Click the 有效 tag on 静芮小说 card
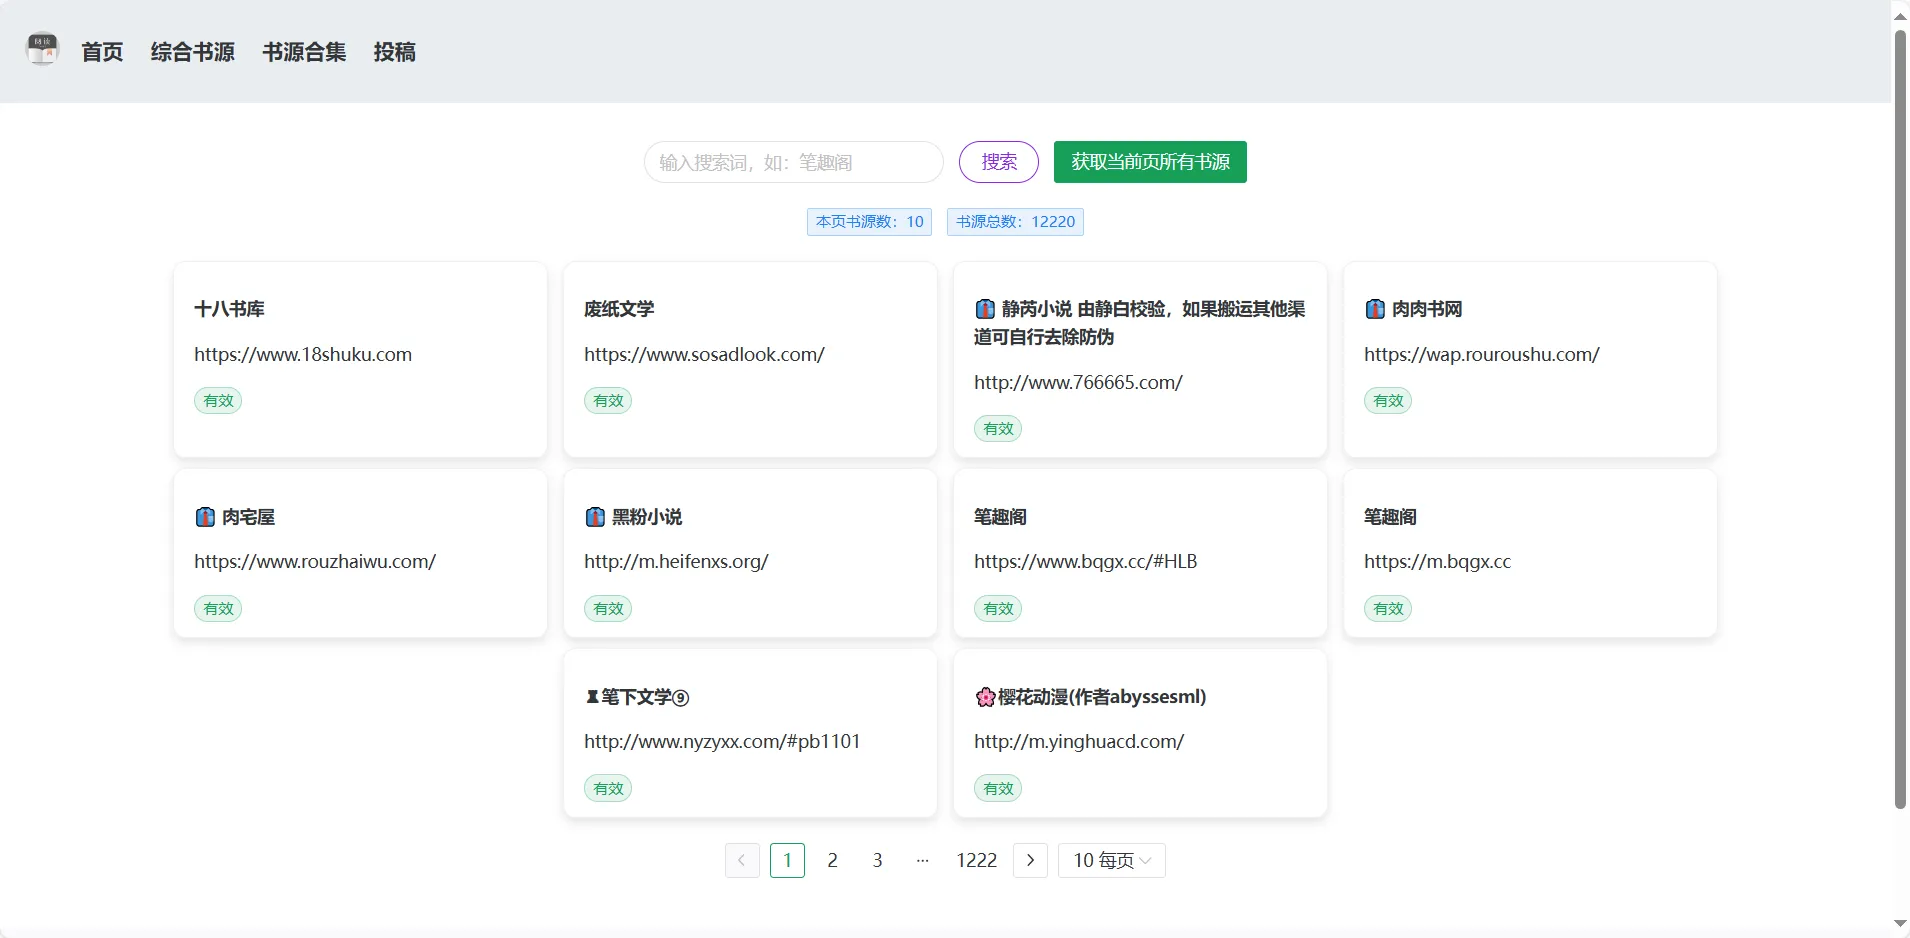The image size is (1910, 938). pyautogui.click(x=998, y=429)
